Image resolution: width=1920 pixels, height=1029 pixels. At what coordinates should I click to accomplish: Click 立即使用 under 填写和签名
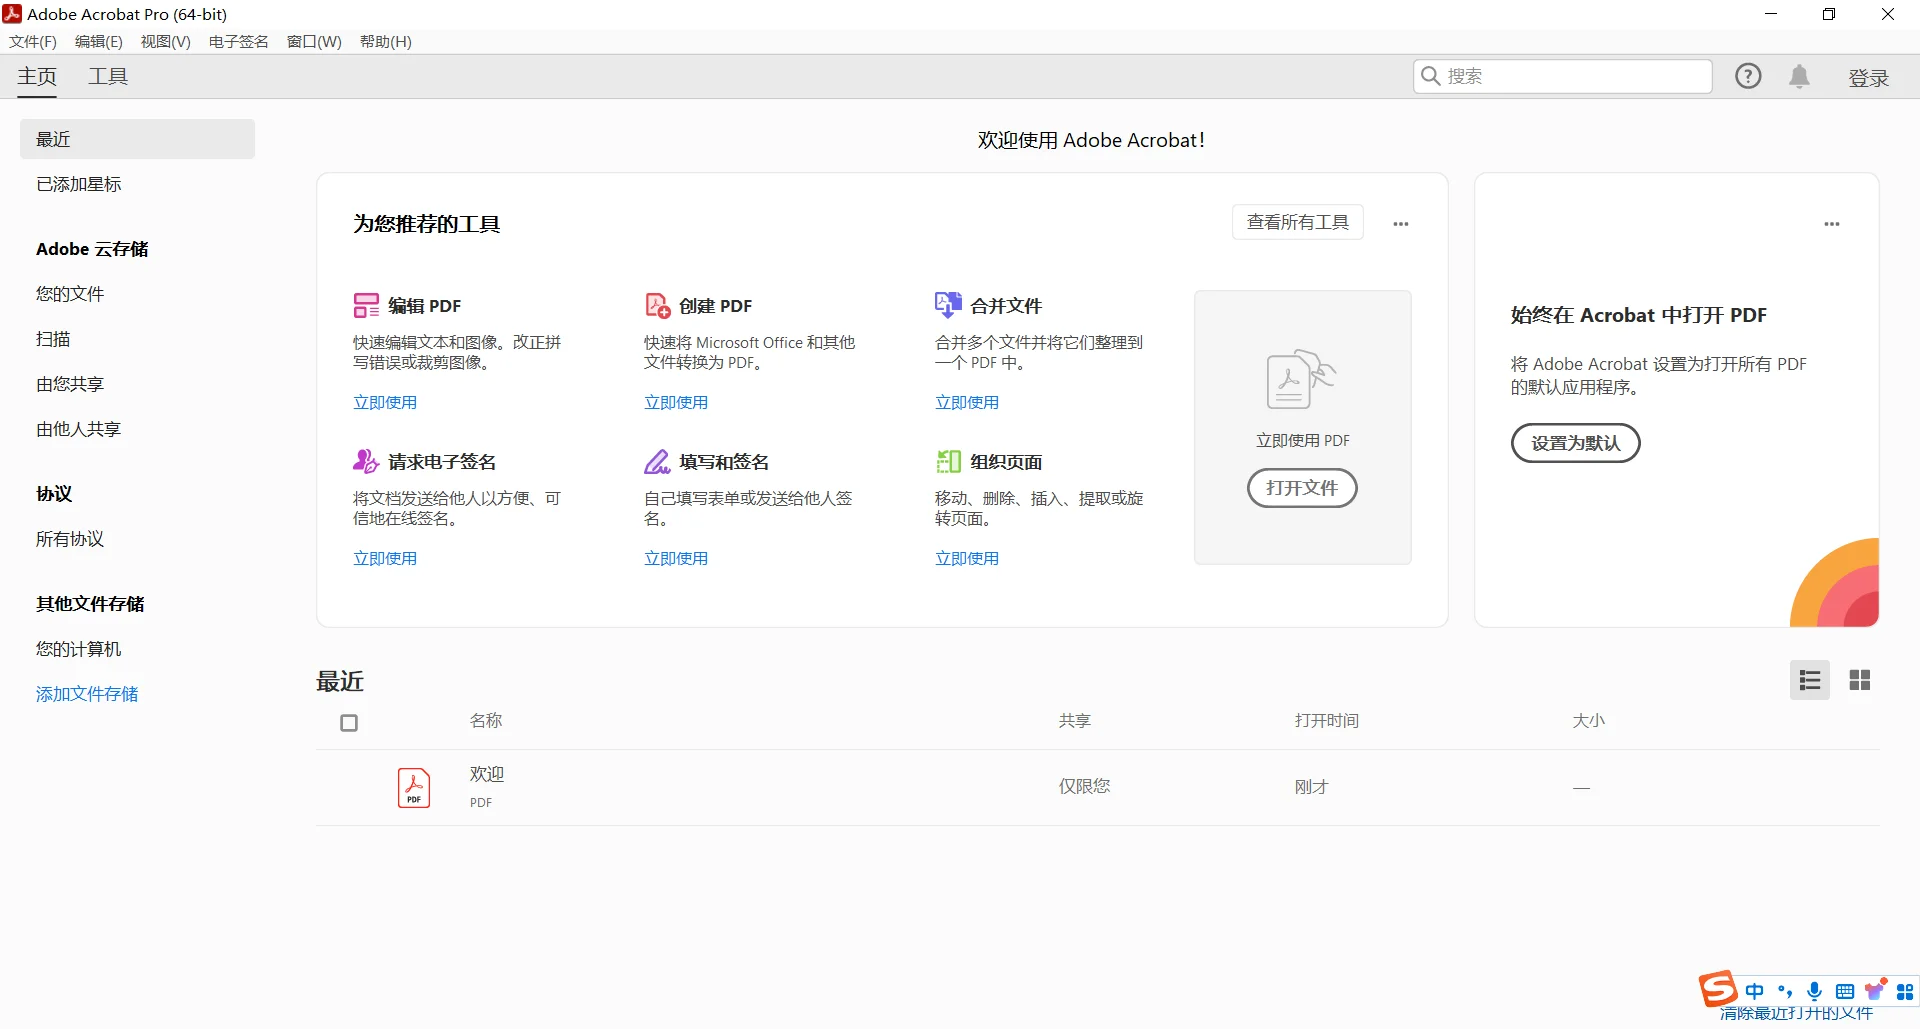click(x=676, y=558)
